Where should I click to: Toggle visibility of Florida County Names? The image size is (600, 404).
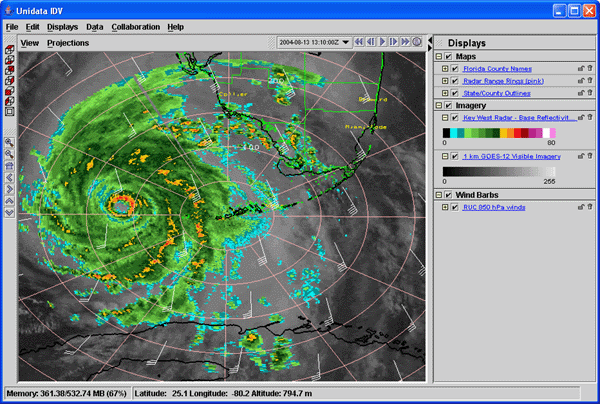click(x=454, y=68)
